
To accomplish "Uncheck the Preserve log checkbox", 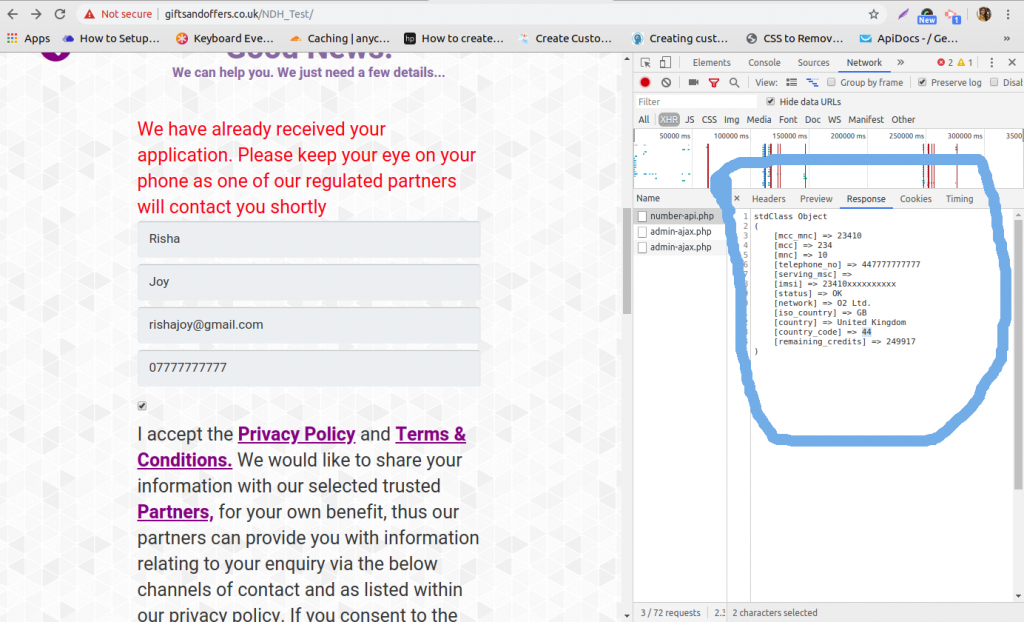I will click(x=922, y=83).
